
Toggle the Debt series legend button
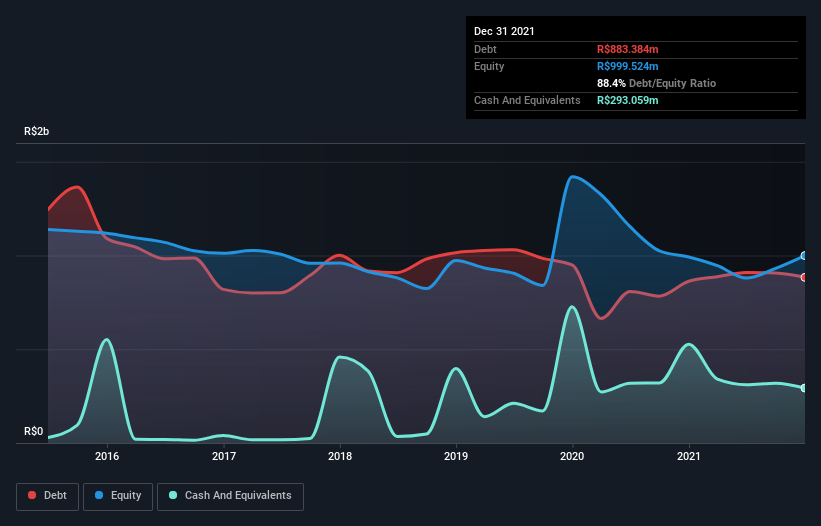tap(48, 496)
